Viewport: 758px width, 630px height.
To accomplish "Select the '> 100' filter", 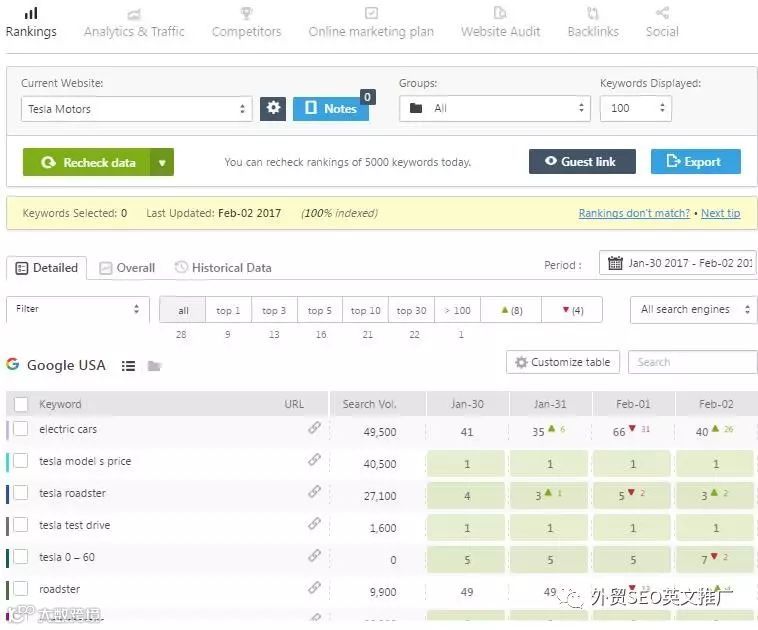I will [x=457, y=310].
